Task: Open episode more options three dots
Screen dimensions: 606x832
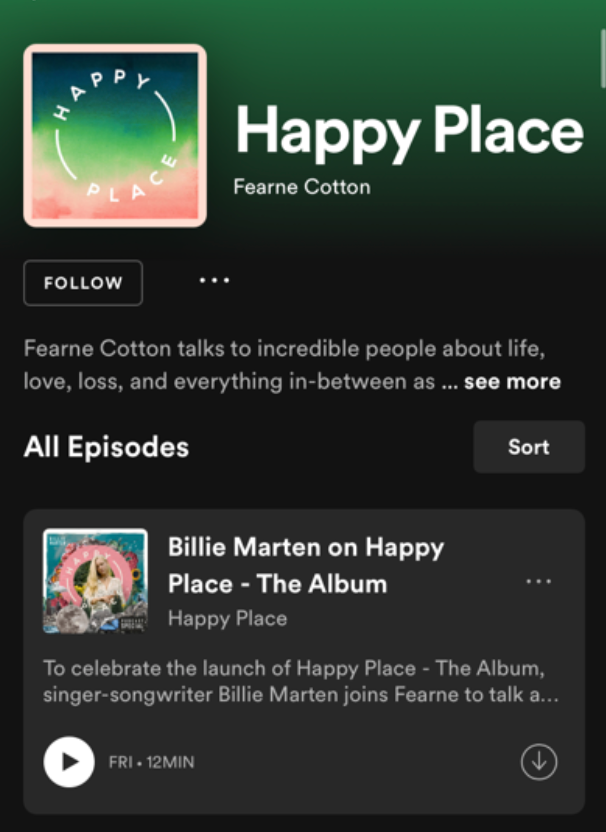Action: click(x=538, y=582)
